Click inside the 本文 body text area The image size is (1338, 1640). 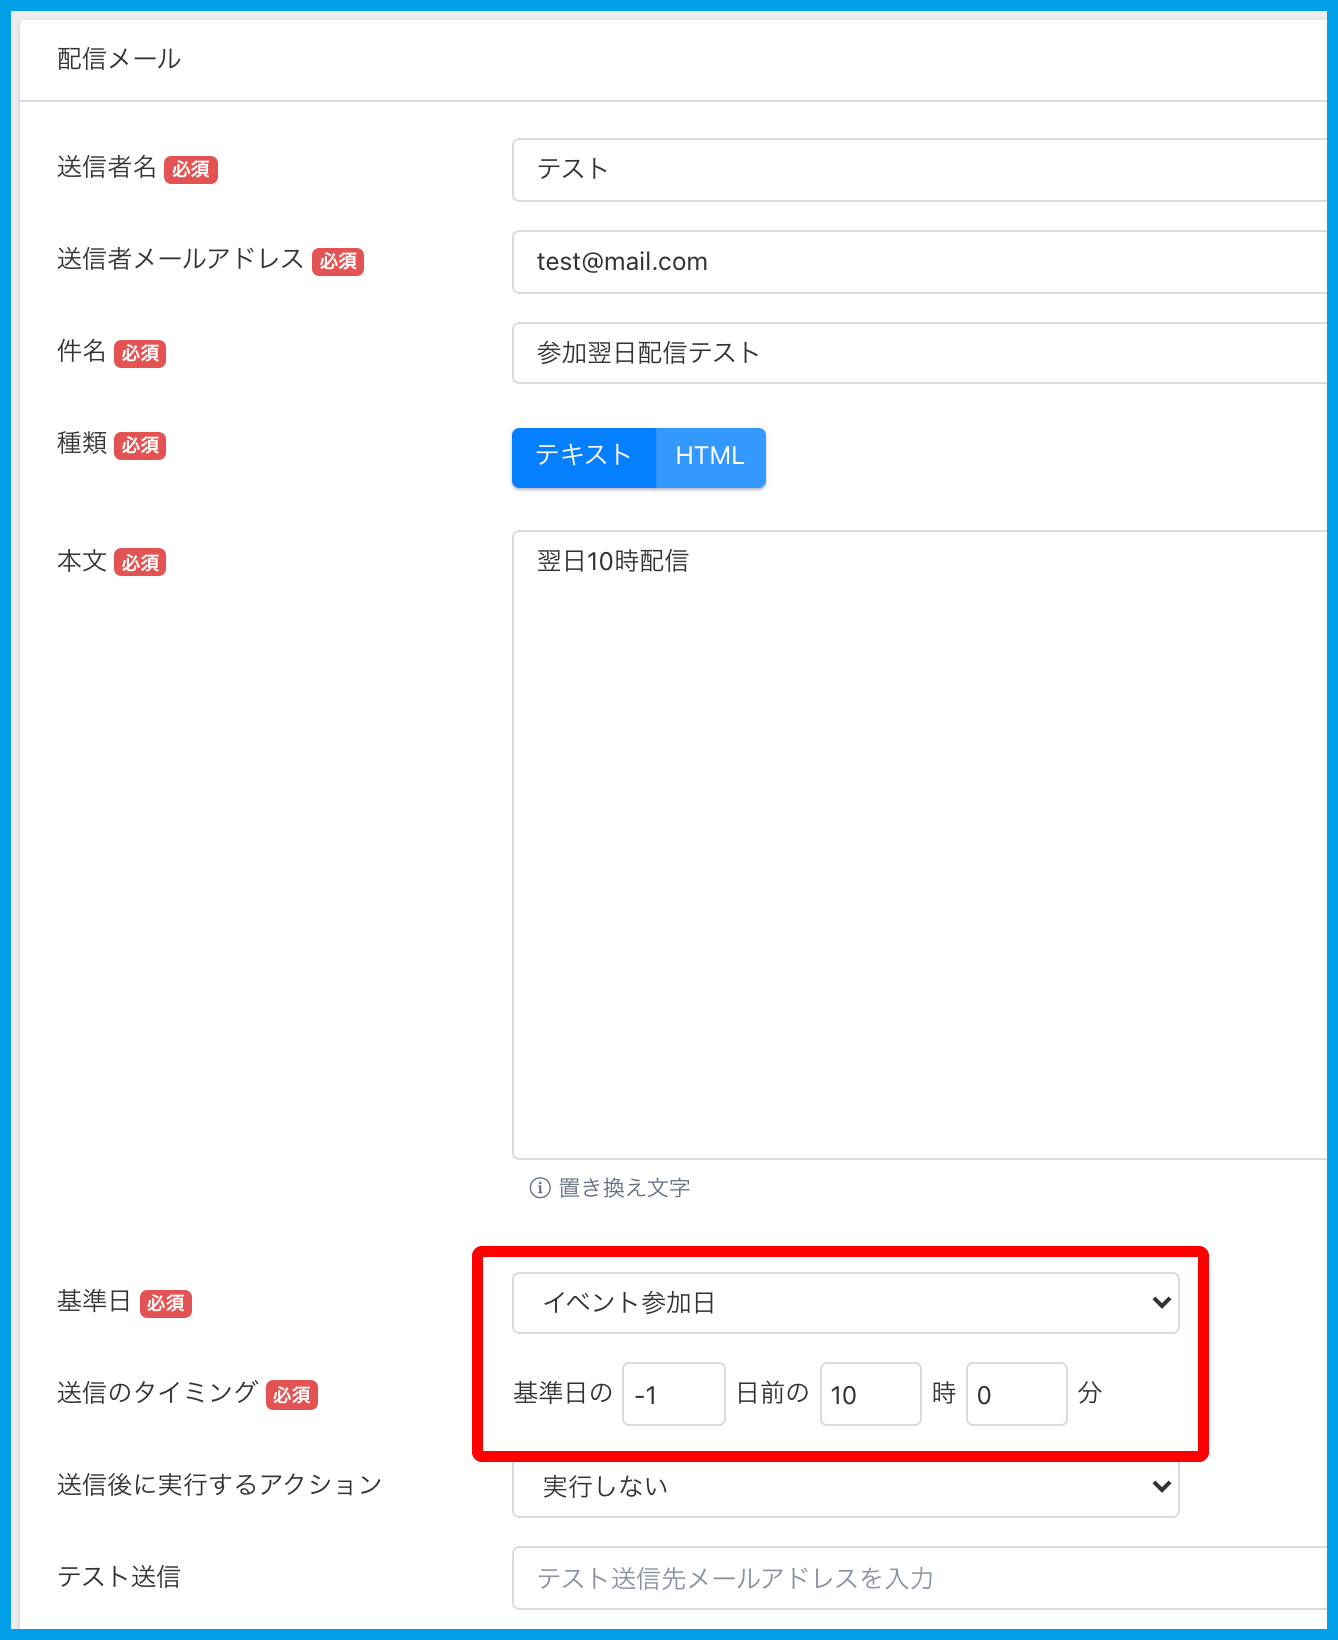[920, 845]
